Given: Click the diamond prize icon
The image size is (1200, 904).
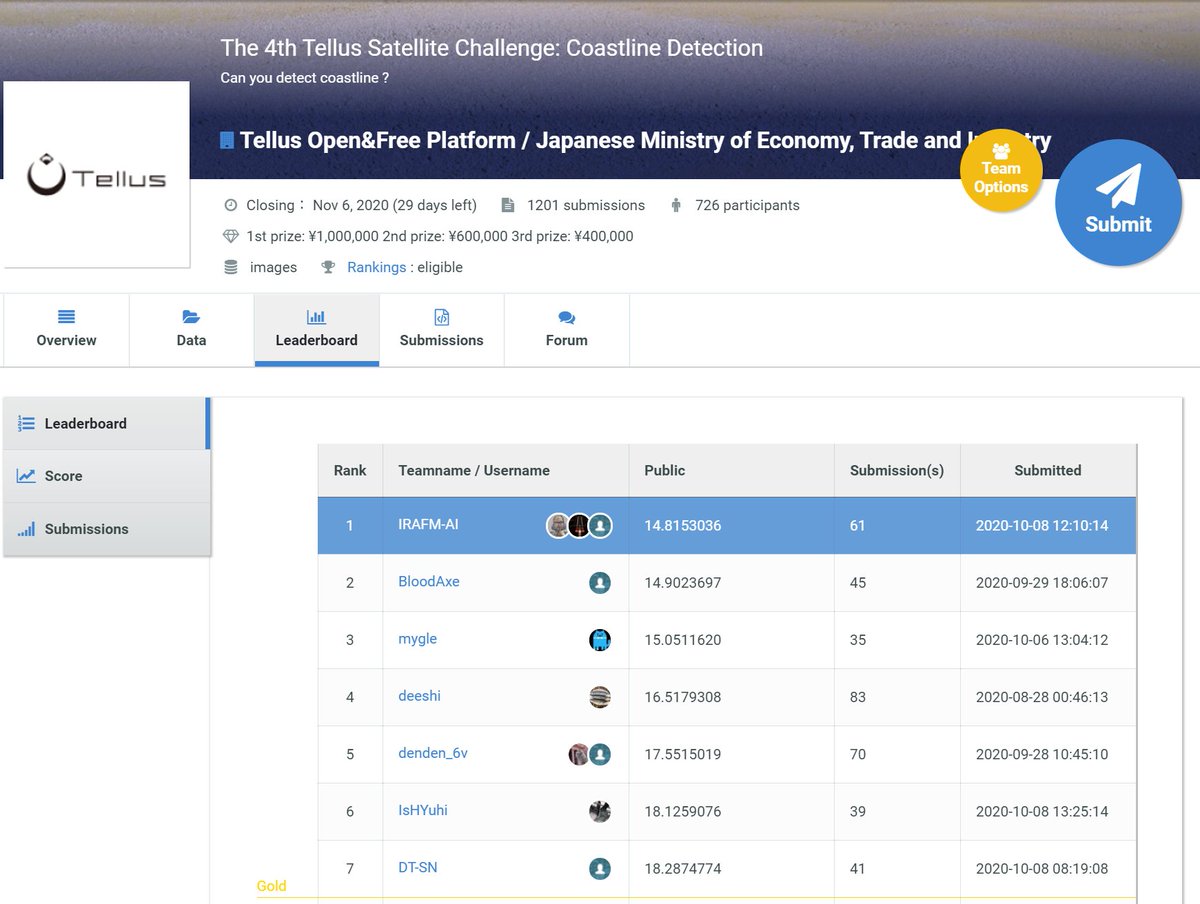Looking at the screenshot, I should (x=231, y=236).
